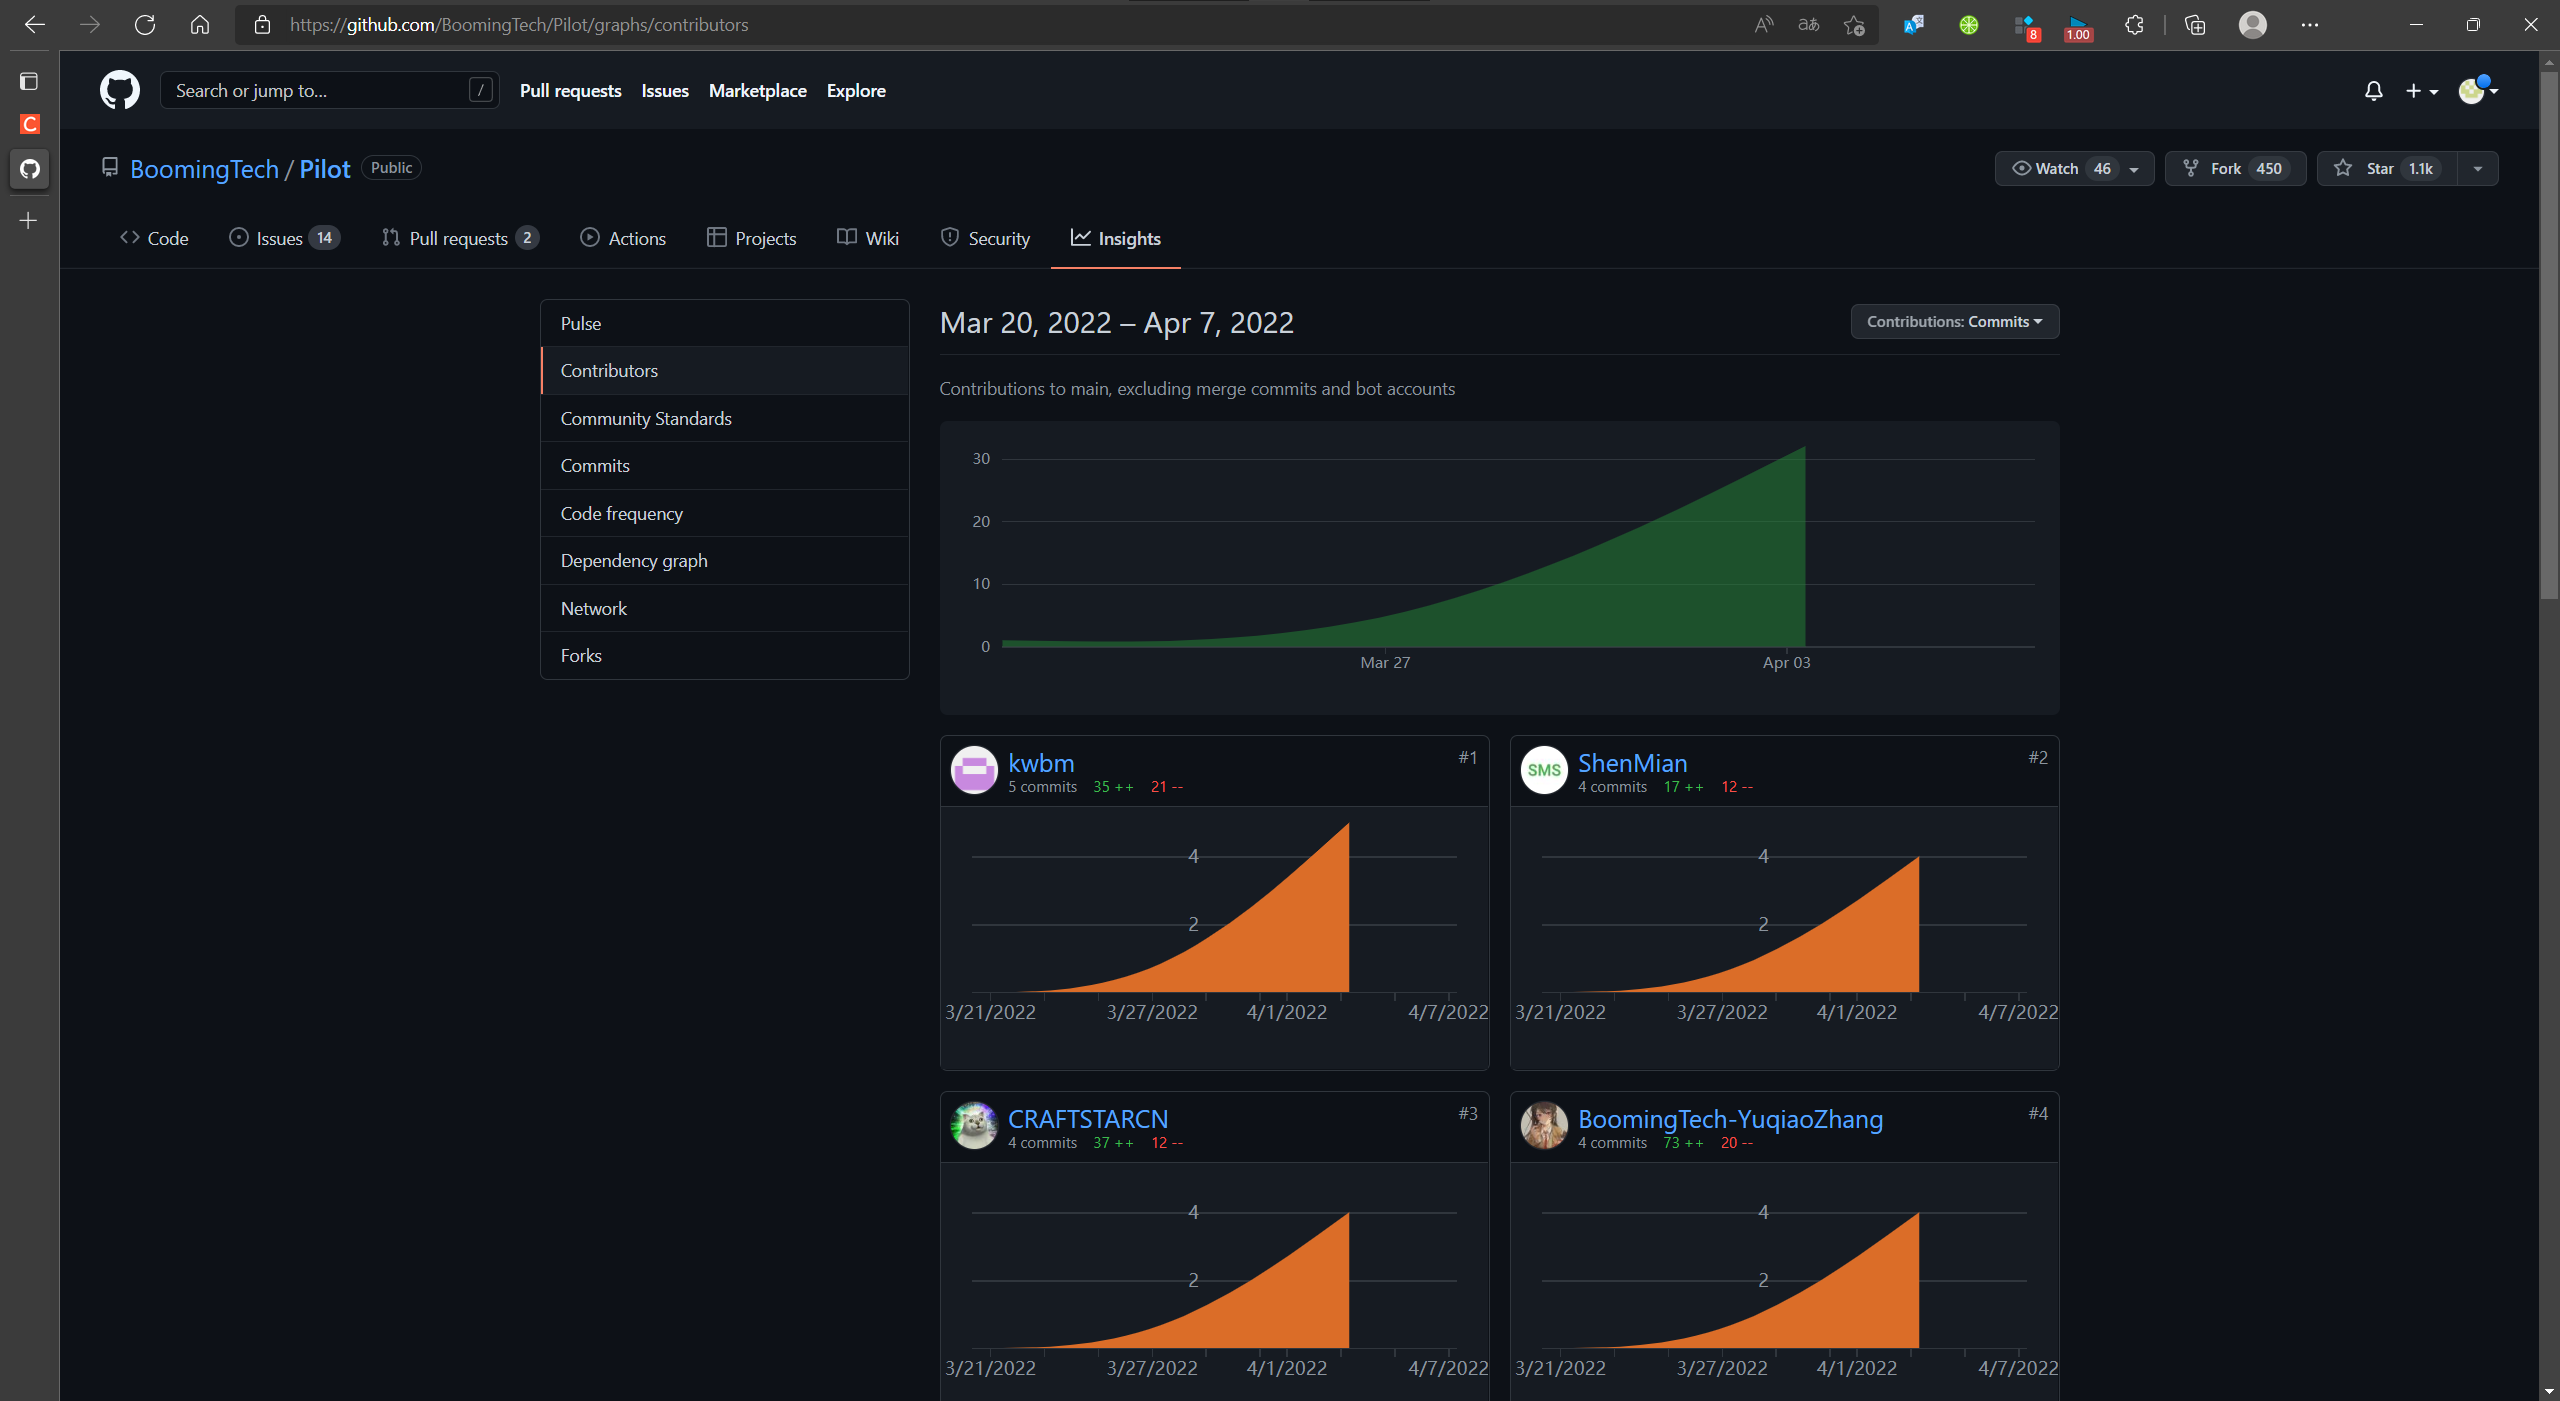Click the GitHub Octocat home logo
The image size is (2560, 1401).
(x=119, y=90)
